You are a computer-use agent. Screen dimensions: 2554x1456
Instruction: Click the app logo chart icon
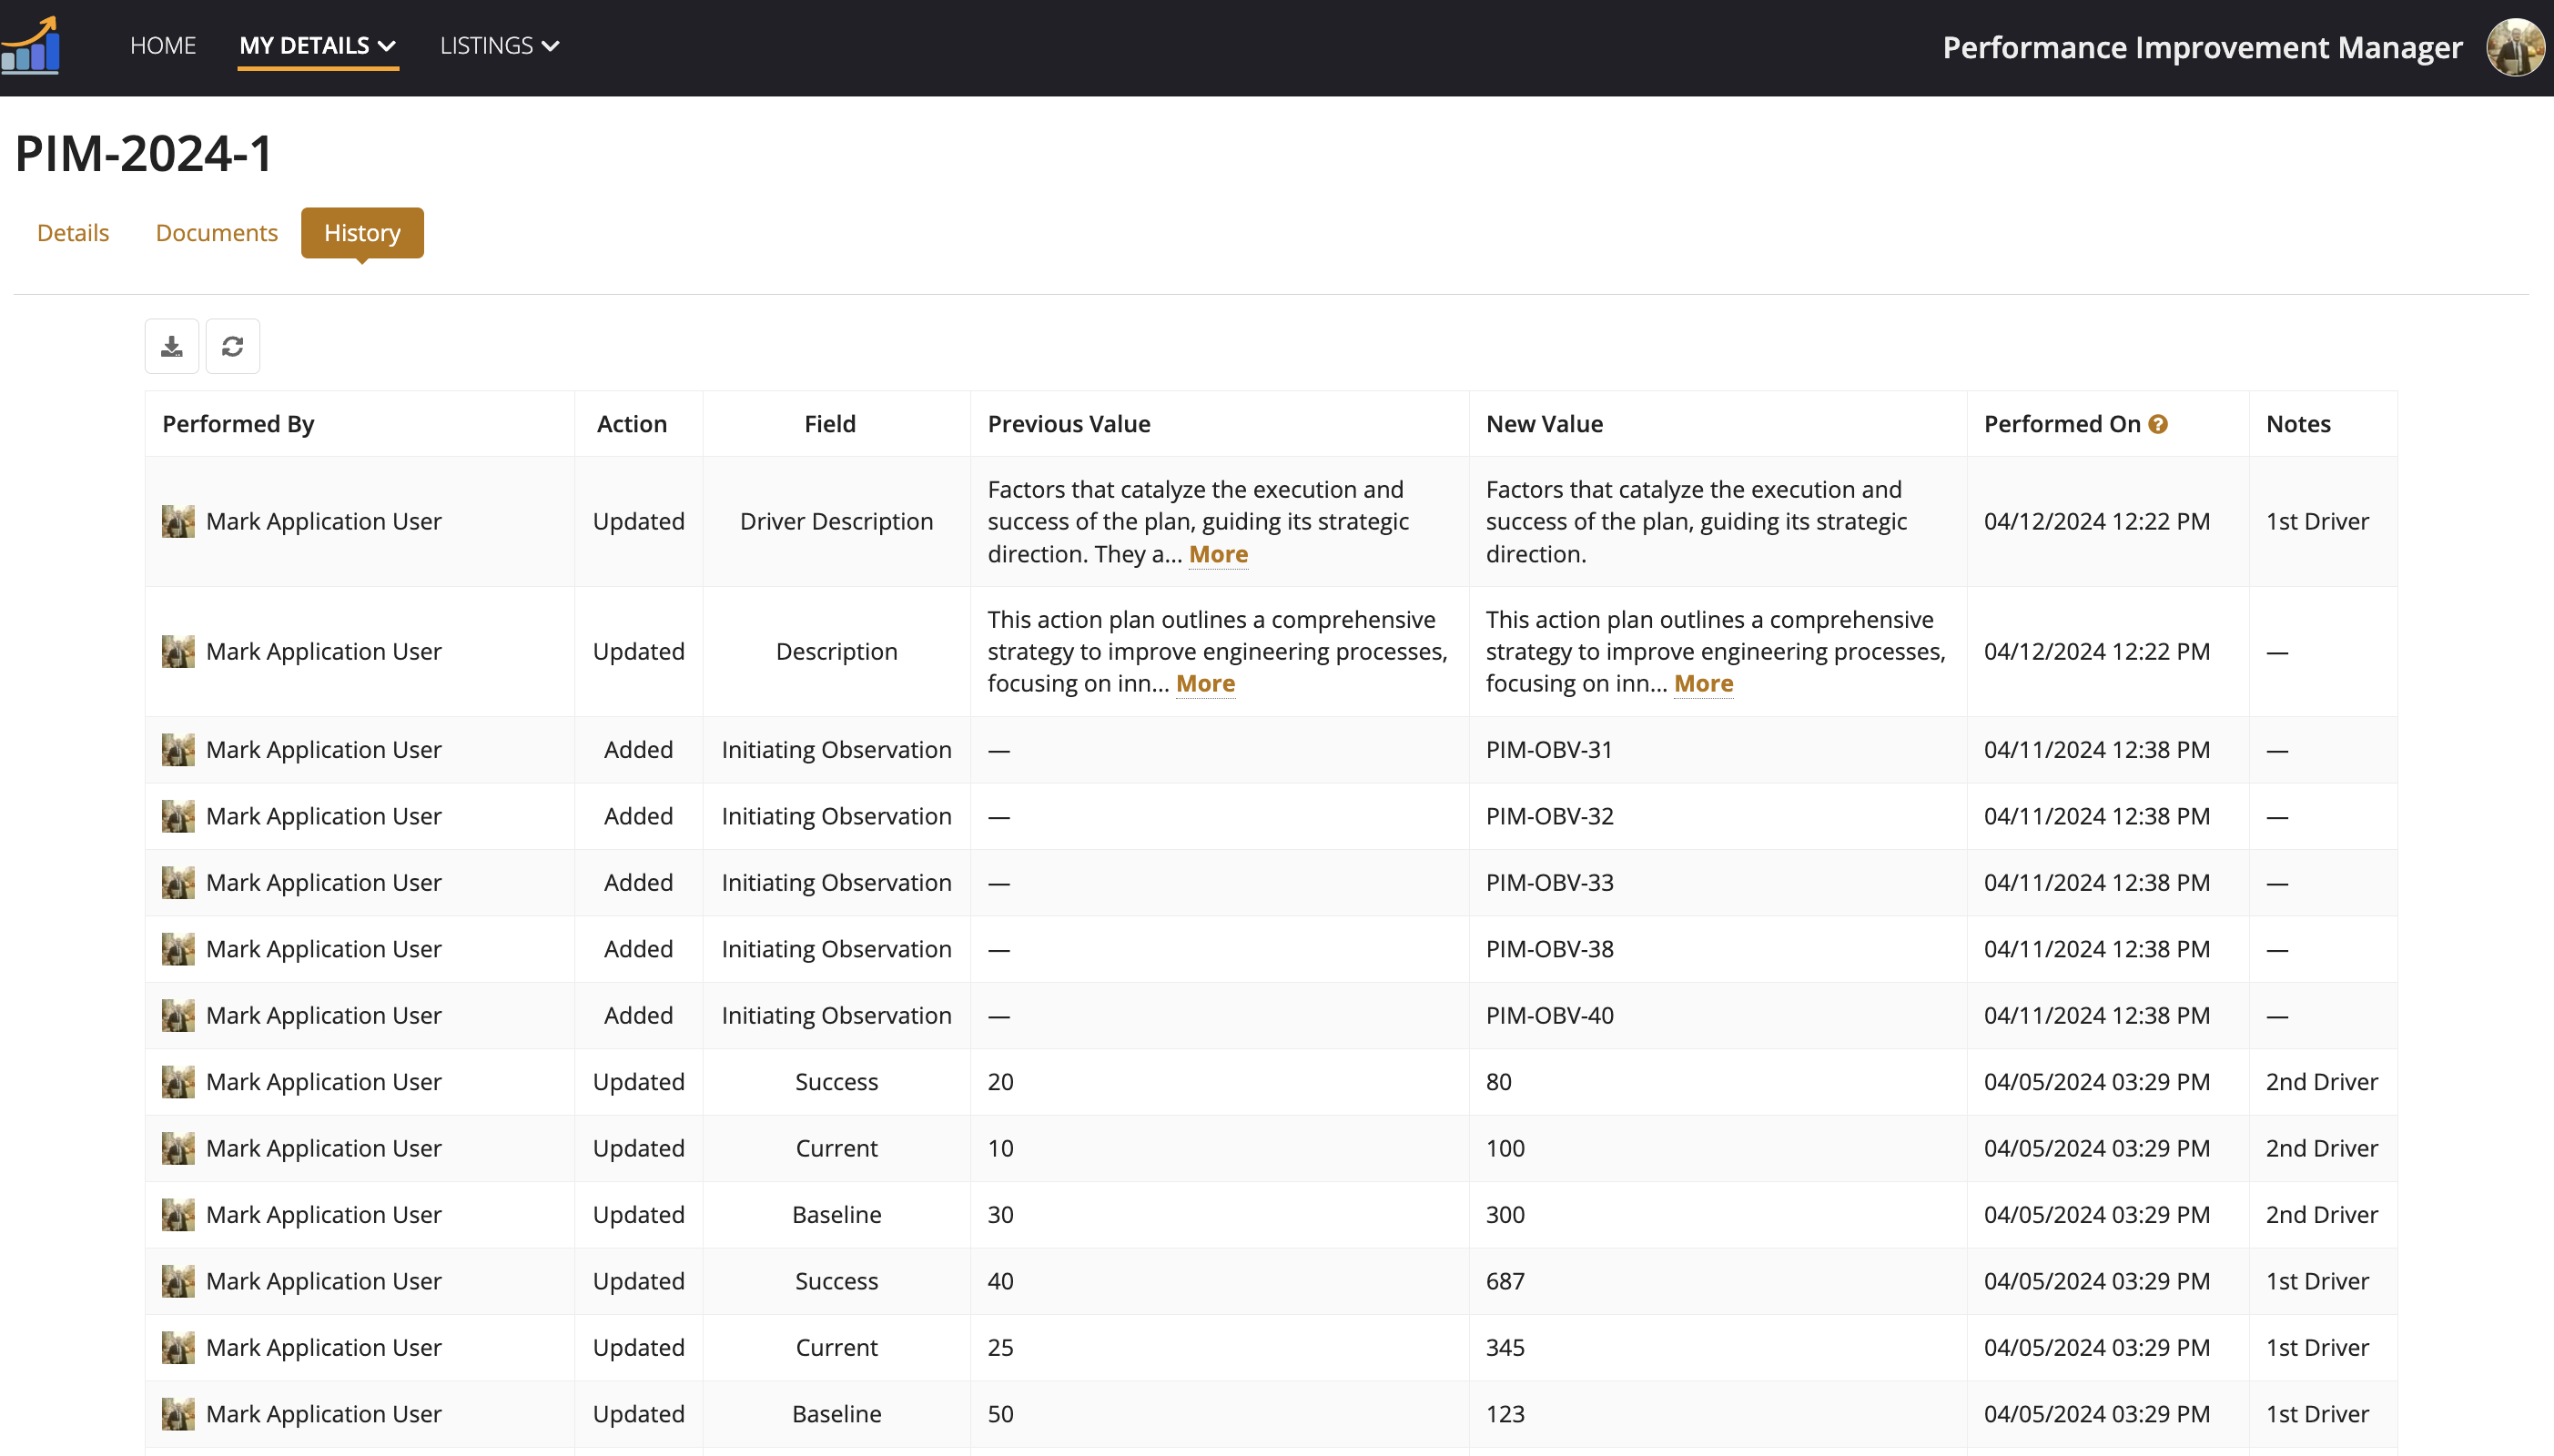click(31, 46)
